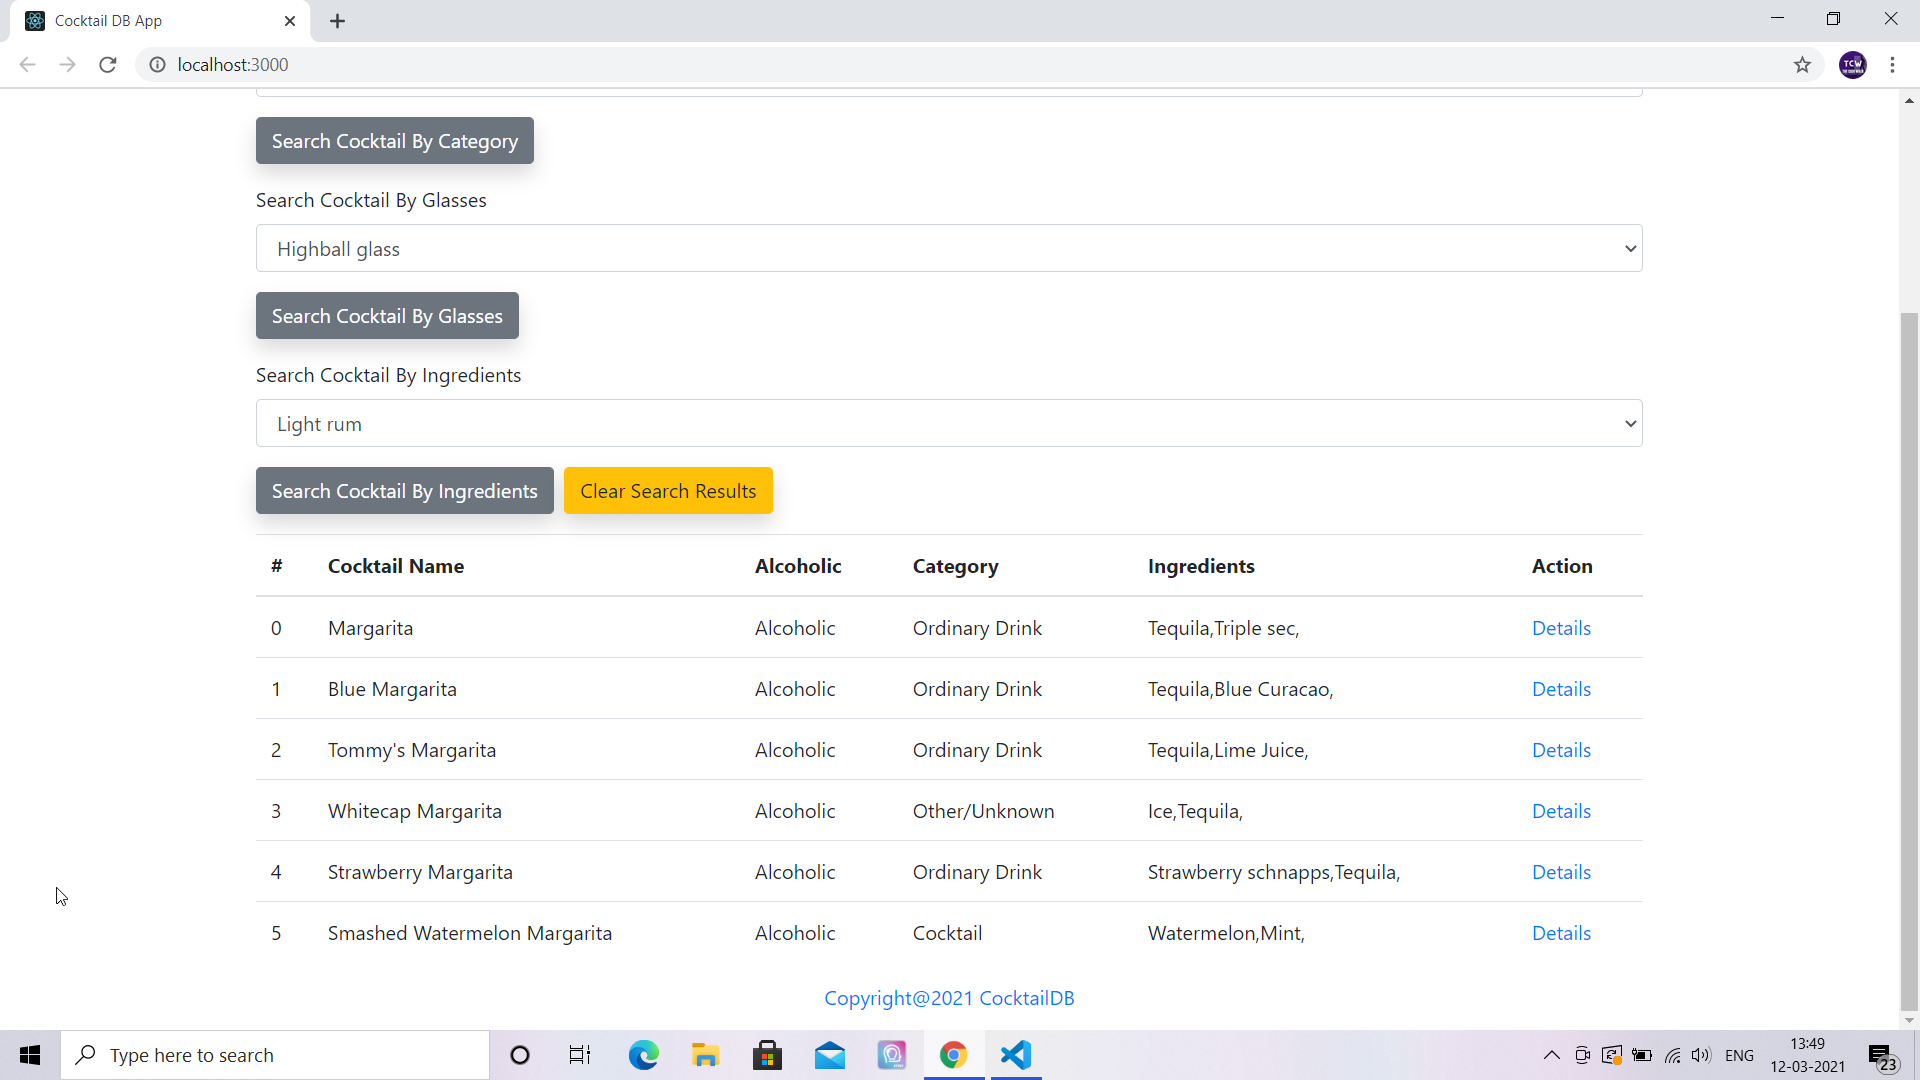This screenshot has height=1080, width=1920.
Task: Open Details for Smashed Watermelon Margarita
Action: pos(1561,933)
